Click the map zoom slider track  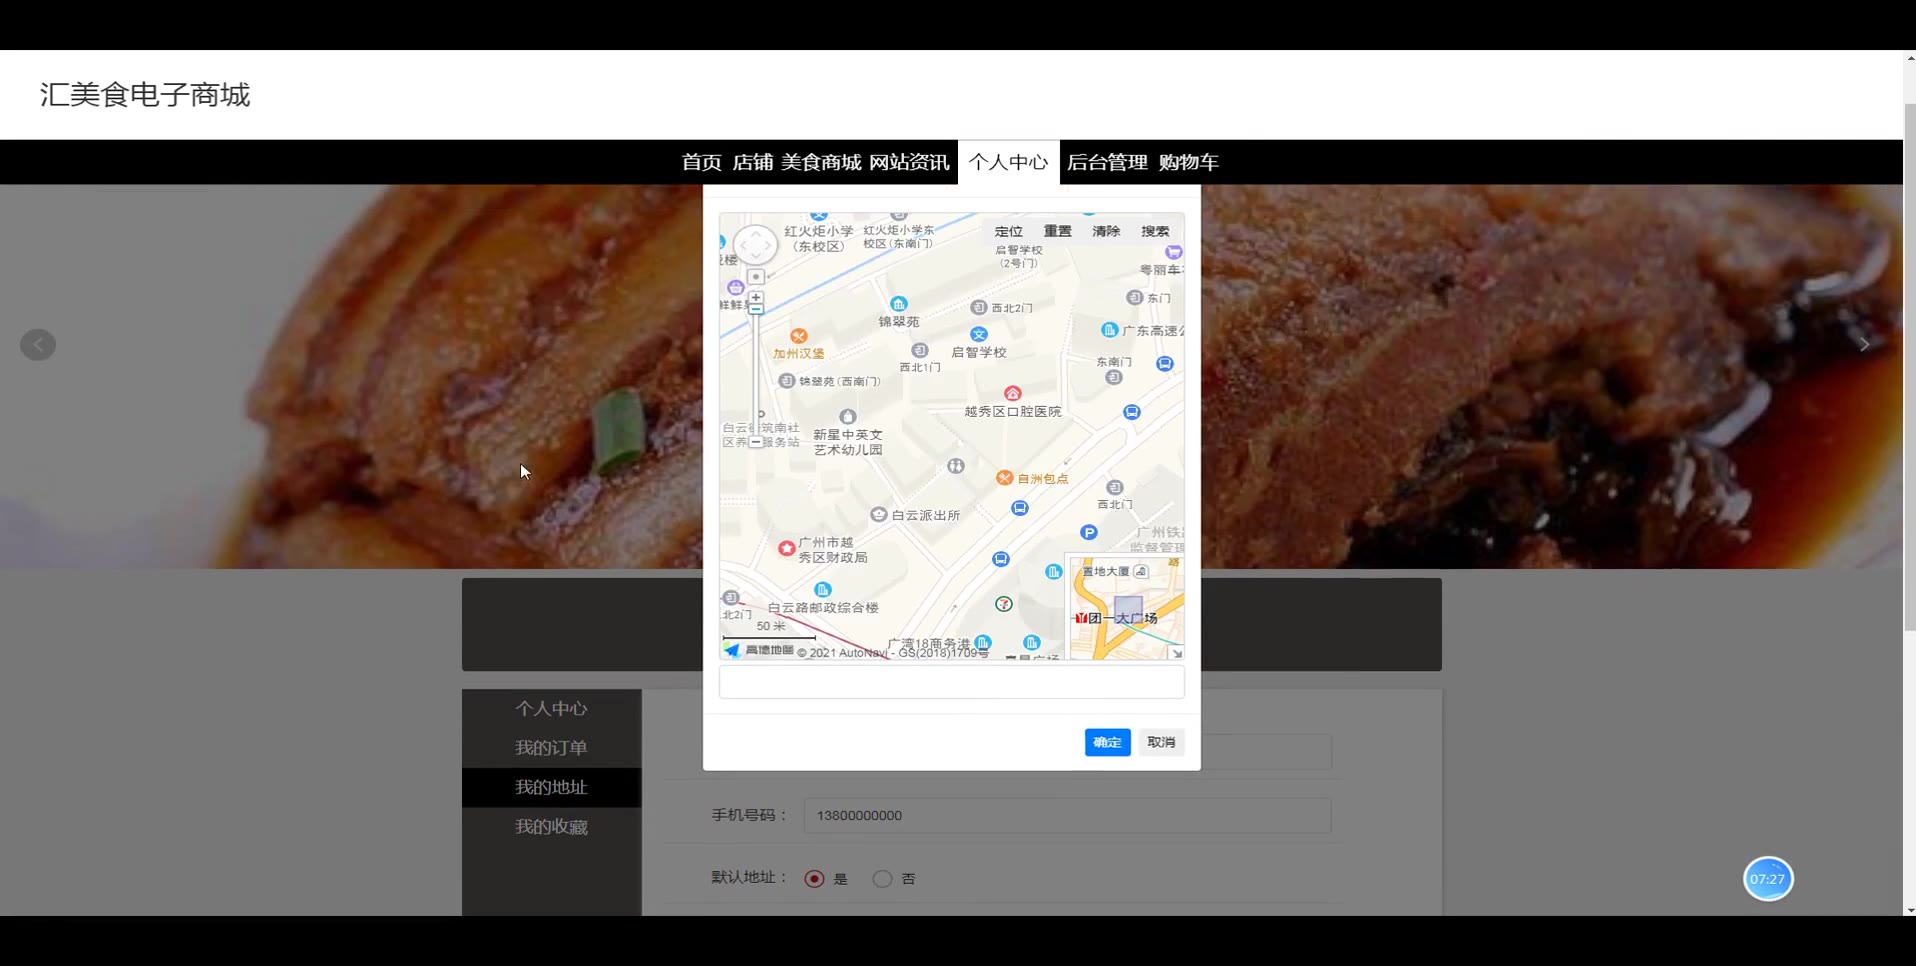click(x=756, y=375)
